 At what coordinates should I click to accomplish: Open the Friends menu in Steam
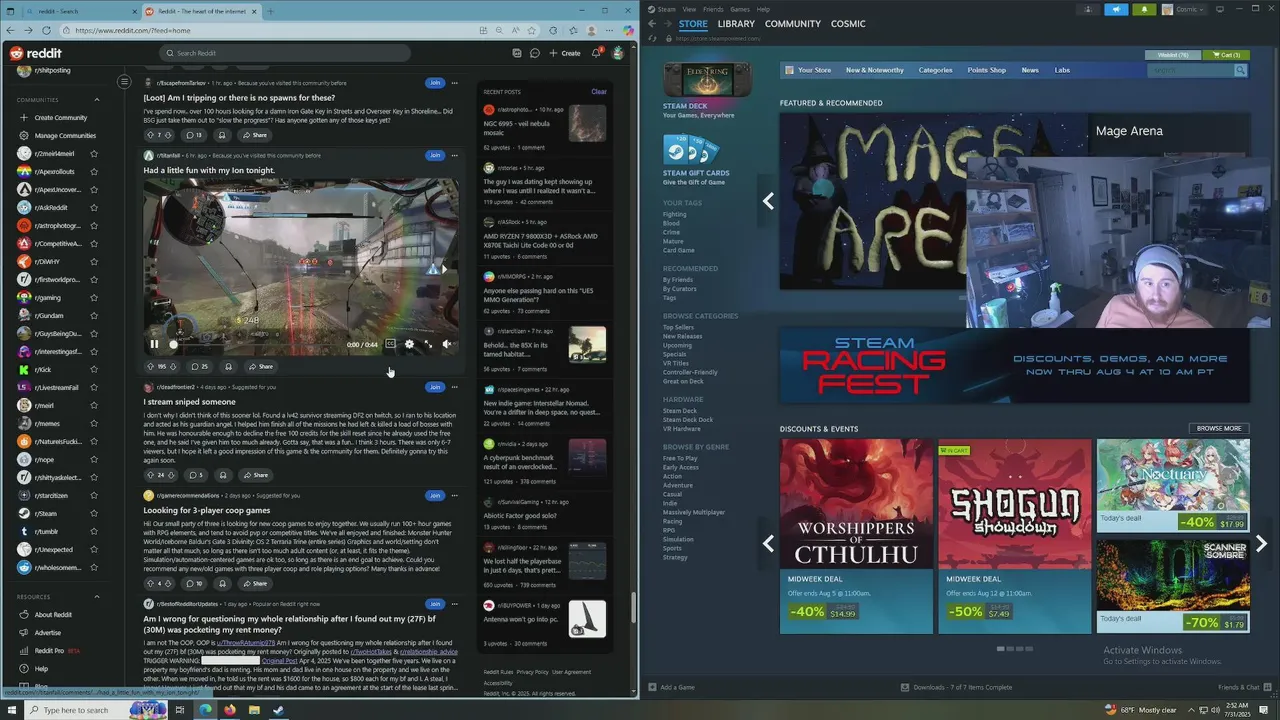click(713, 9)
